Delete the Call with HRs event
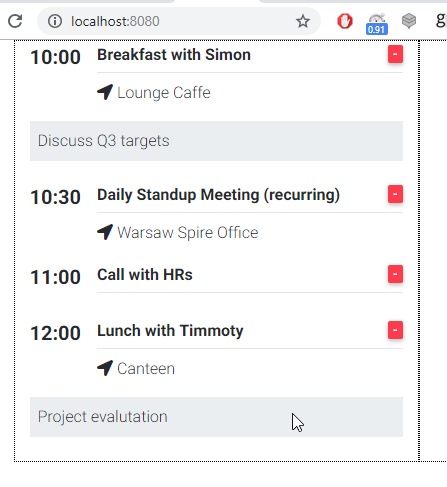Viewport: 447px width, 487px height. (x=395, y=274)
